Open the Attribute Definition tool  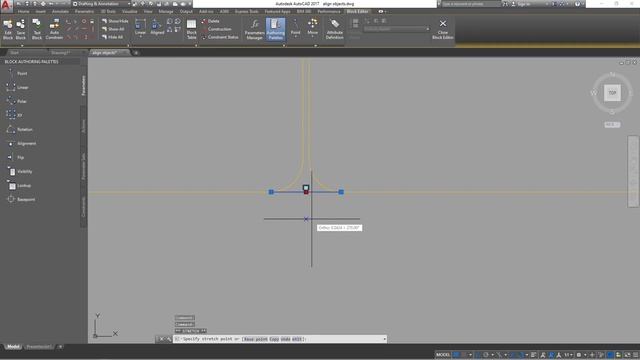334,29
